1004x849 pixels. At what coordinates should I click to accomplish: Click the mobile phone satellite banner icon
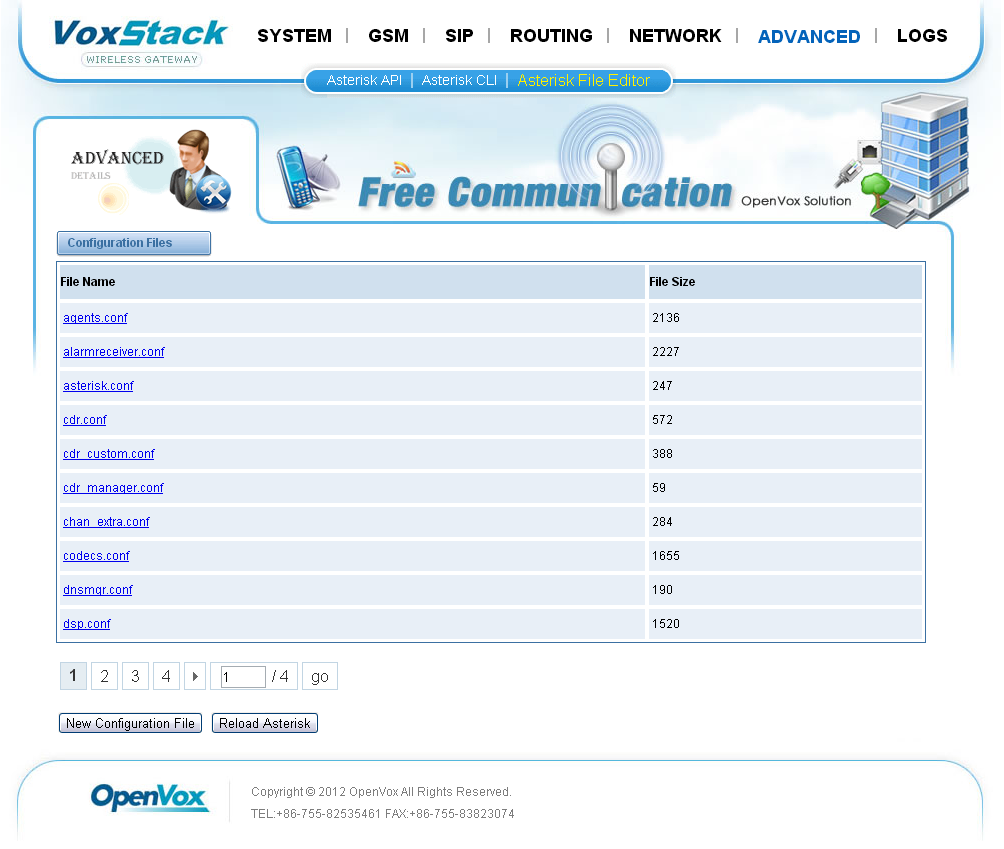(308, 179)
